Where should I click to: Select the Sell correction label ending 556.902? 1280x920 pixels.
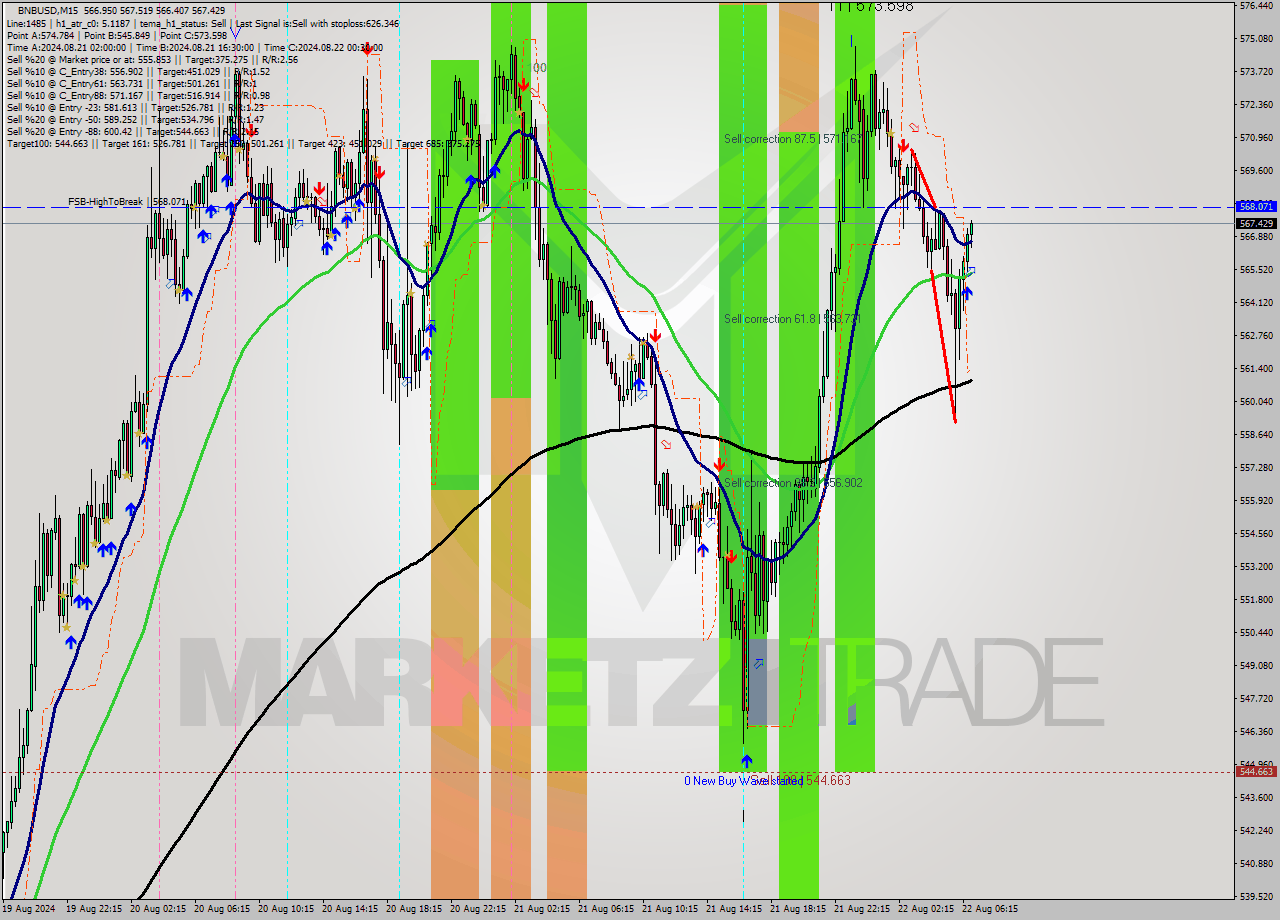click(793, 483)
